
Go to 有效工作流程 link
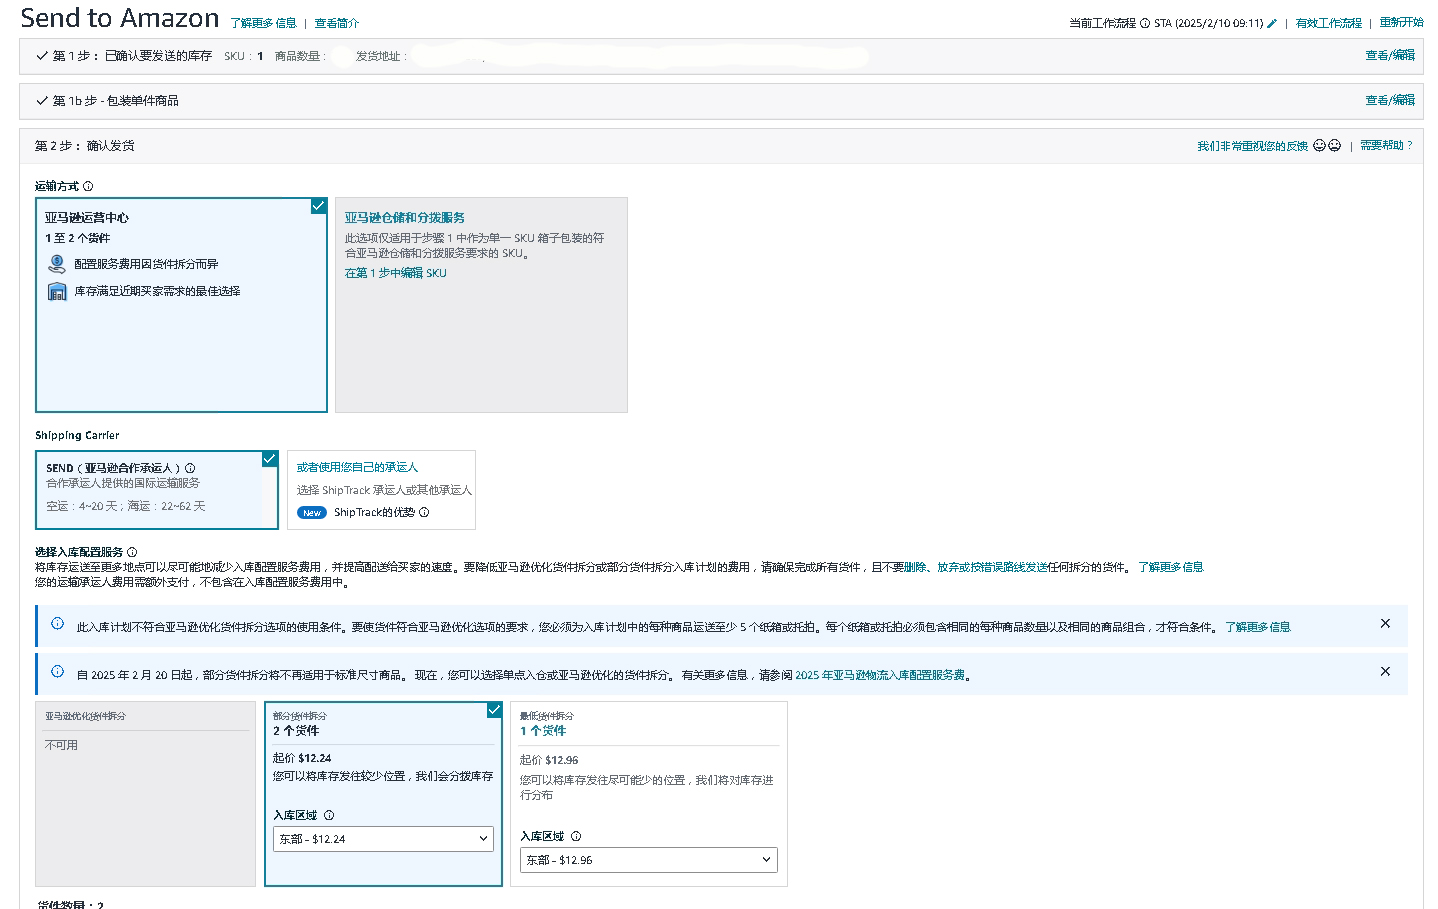[1329, 23]
